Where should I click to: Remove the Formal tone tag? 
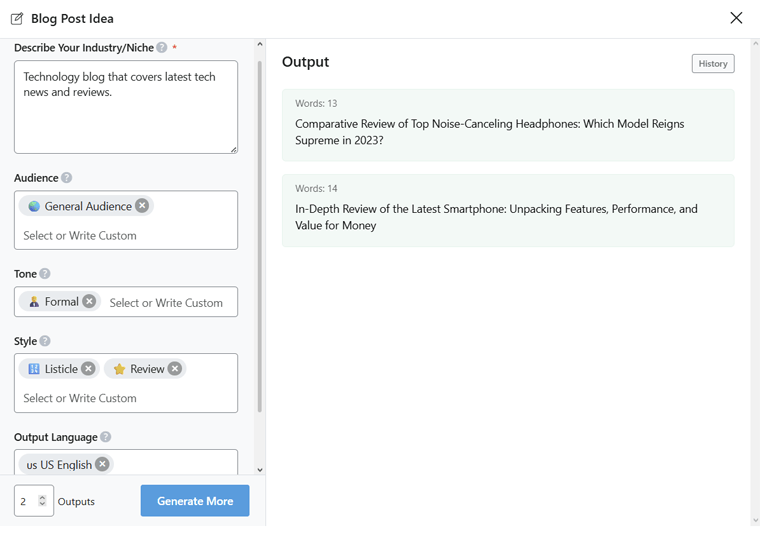[x=89, y=302]
